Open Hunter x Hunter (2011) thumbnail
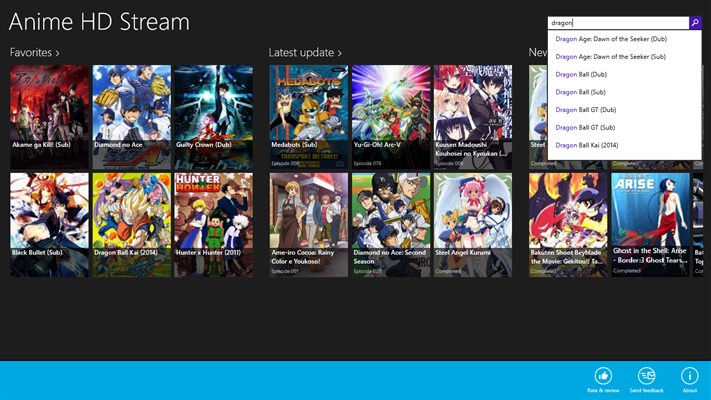711x400 pixels. [x=214, y=225]
